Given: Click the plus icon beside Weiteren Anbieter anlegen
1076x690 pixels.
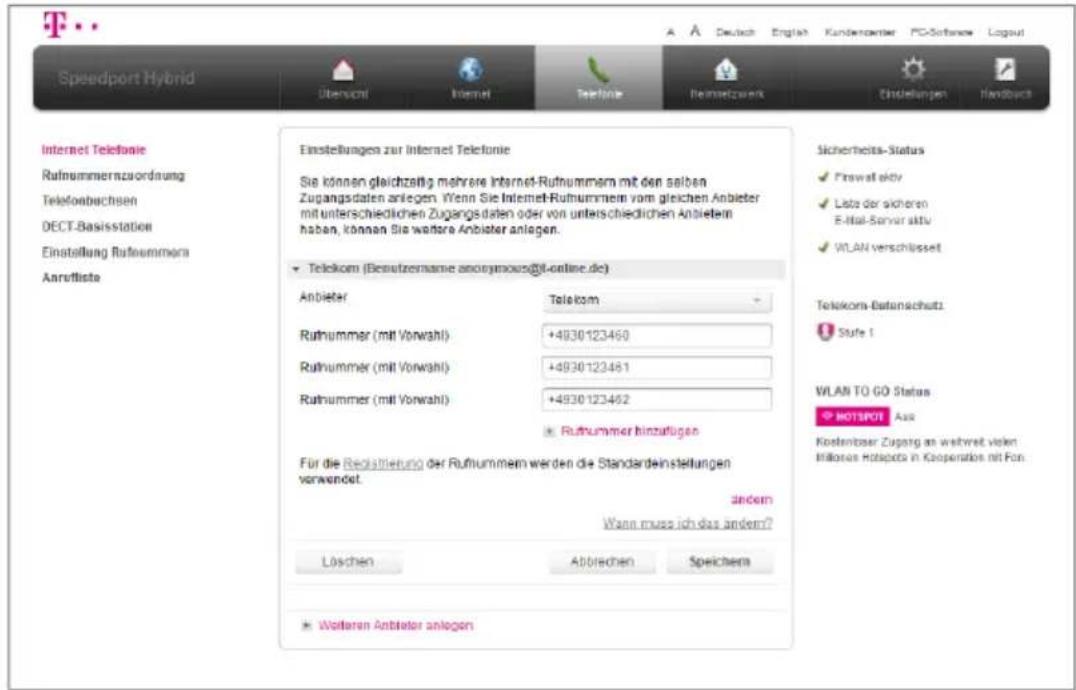Looking at the screenshot, I should pyautogui.click(x=307, y=626).
